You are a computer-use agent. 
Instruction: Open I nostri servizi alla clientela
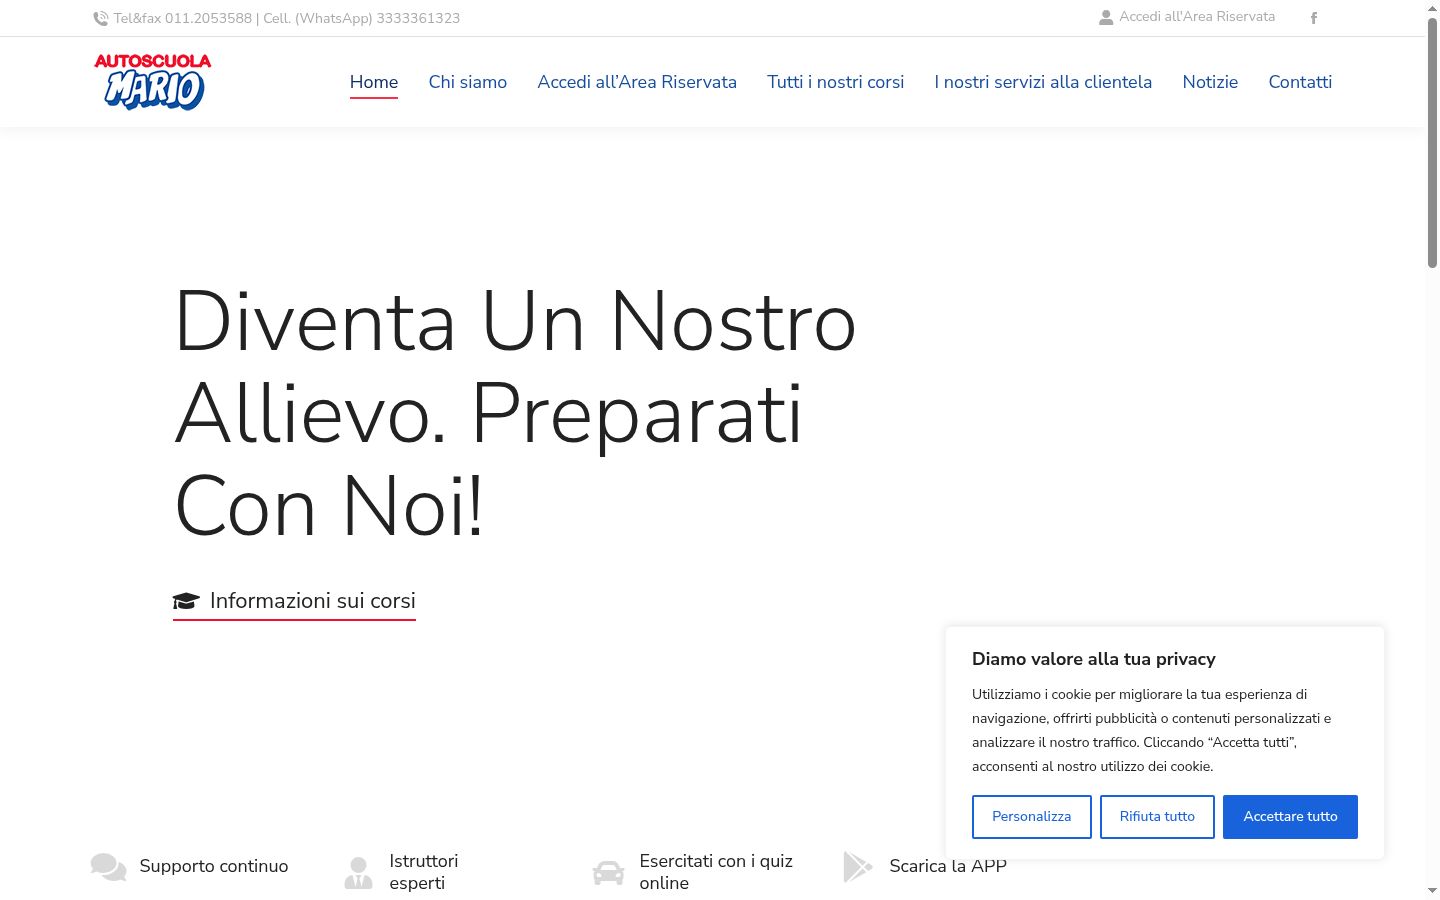[x=1043, y=82]
